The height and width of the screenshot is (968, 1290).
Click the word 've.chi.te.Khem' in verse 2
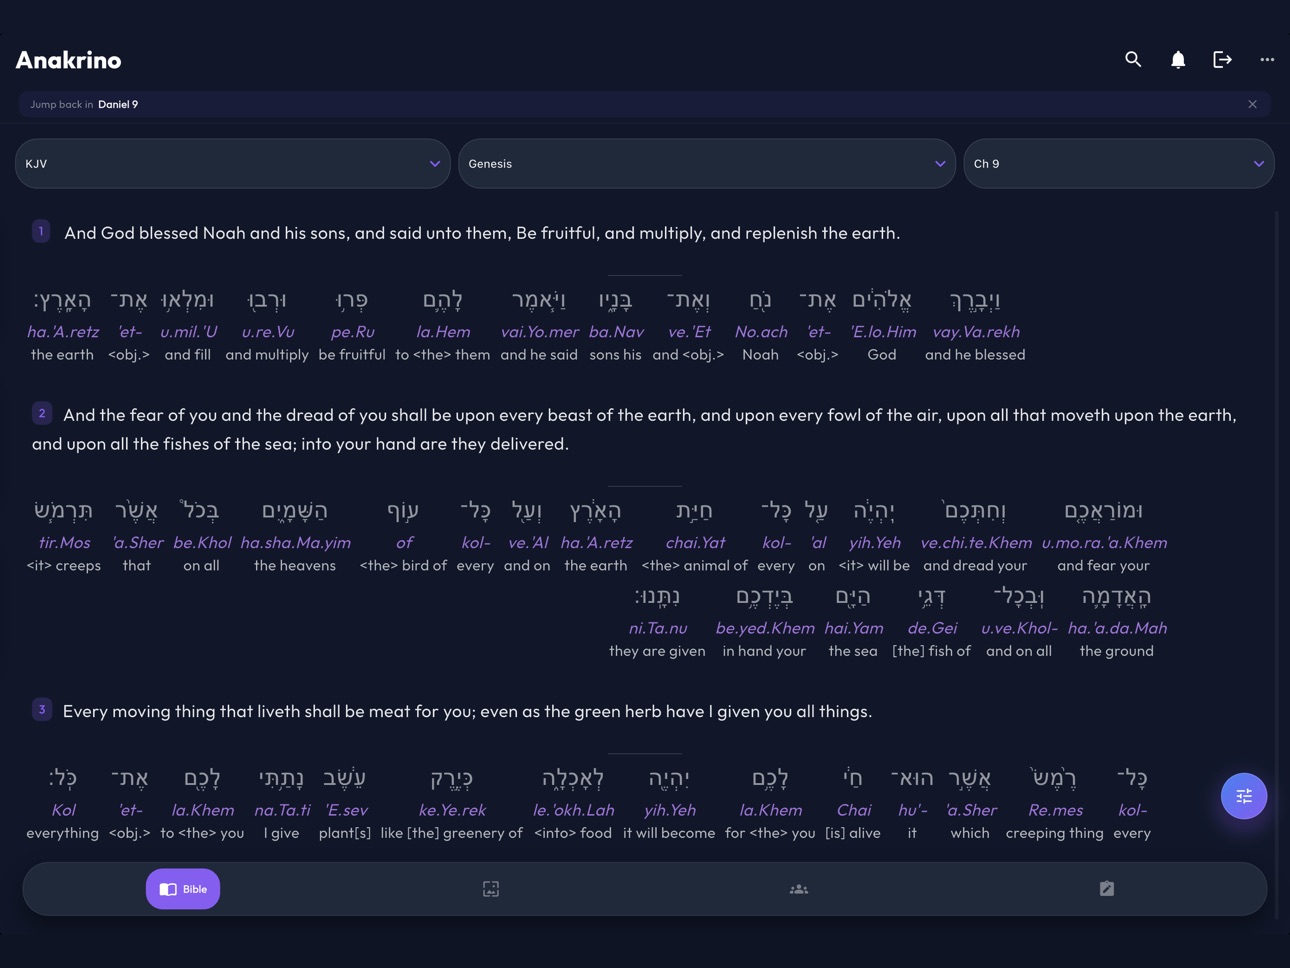tap(976, 543)
